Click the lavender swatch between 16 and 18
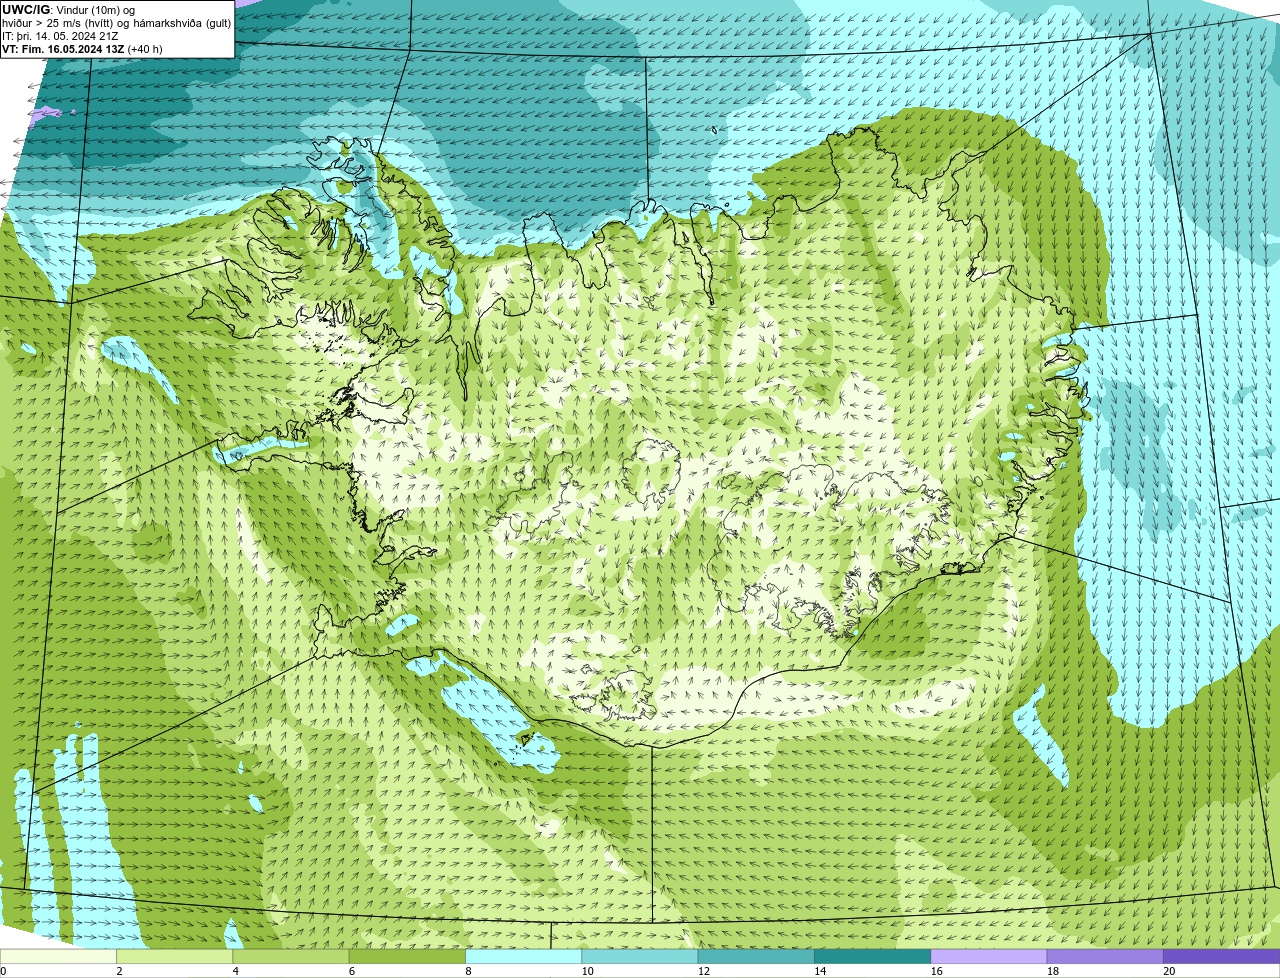 coord(989,957)
